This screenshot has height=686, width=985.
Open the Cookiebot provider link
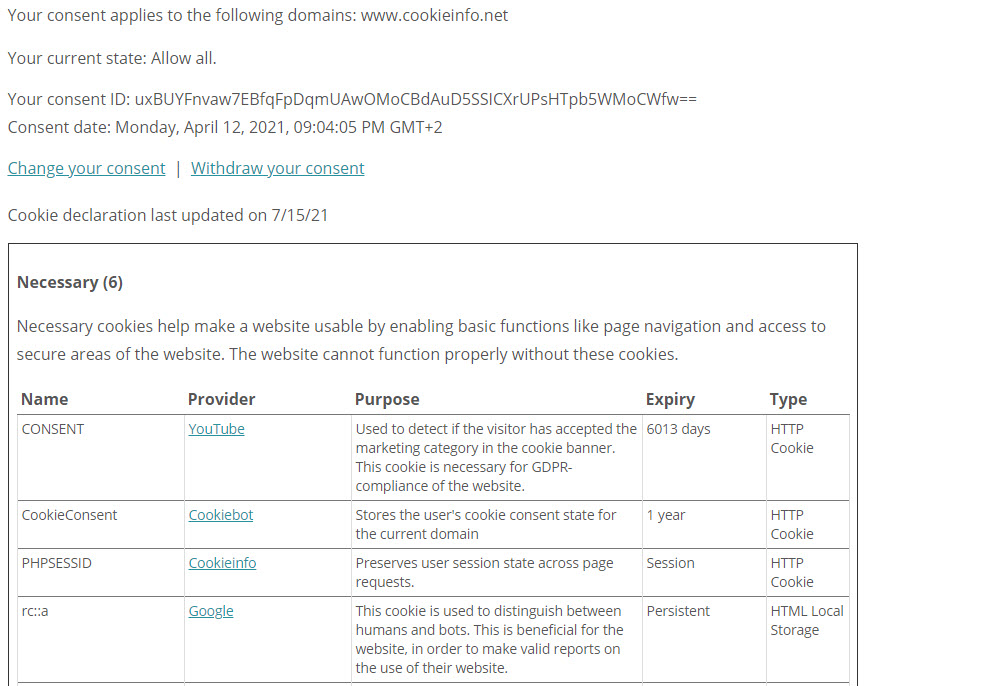tap(220, 515)
